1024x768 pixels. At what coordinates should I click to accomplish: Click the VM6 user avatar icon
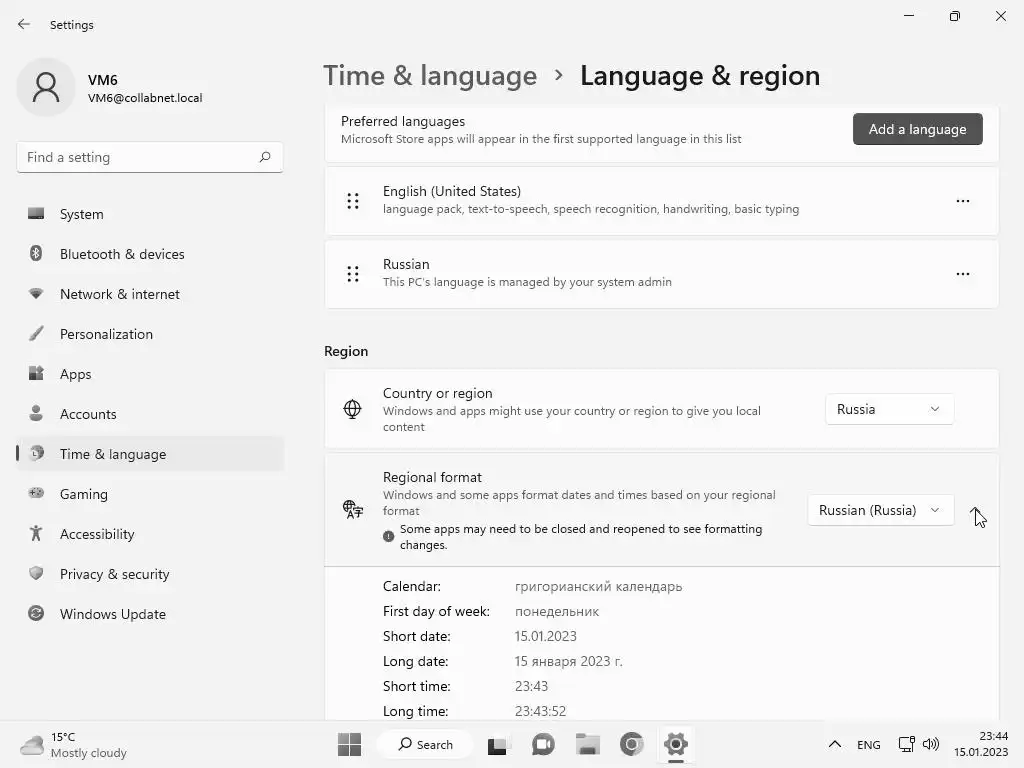click(46, 87)
